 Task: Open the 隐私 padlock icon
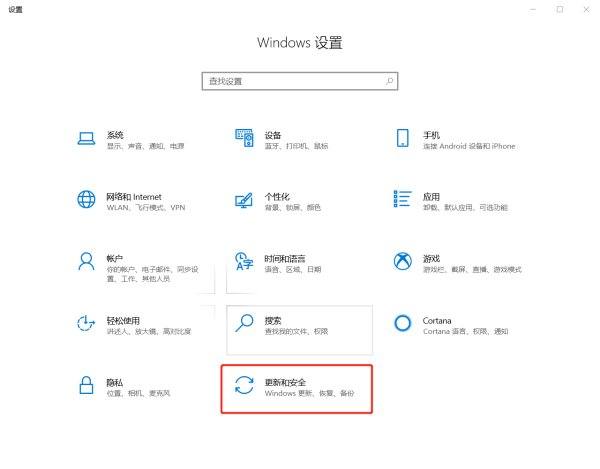click(x=86, y=385)
